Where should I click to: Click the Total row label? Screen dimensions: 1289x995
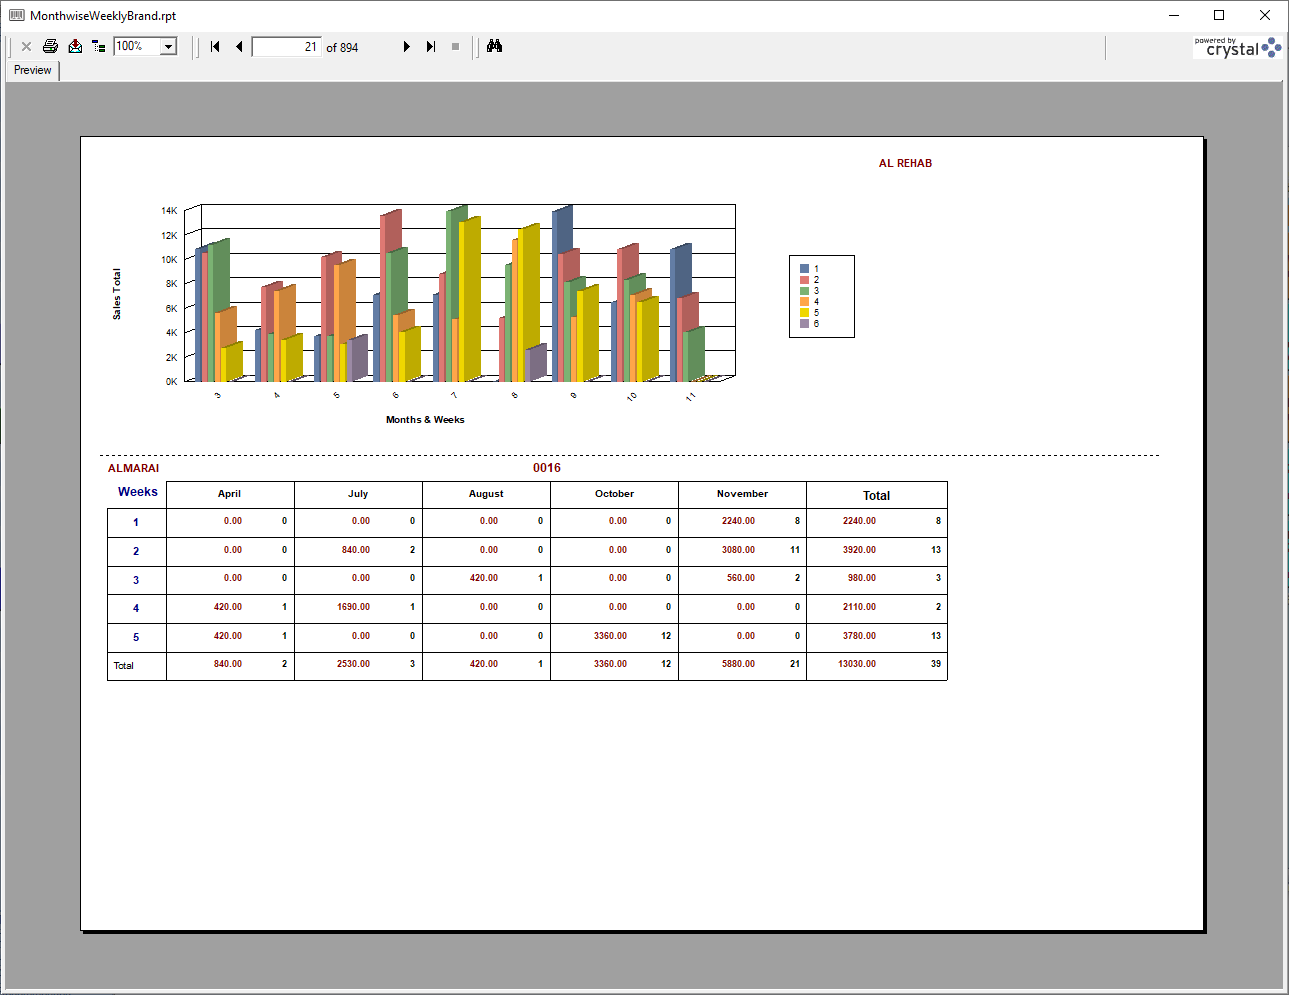click(x=123, y=666)
